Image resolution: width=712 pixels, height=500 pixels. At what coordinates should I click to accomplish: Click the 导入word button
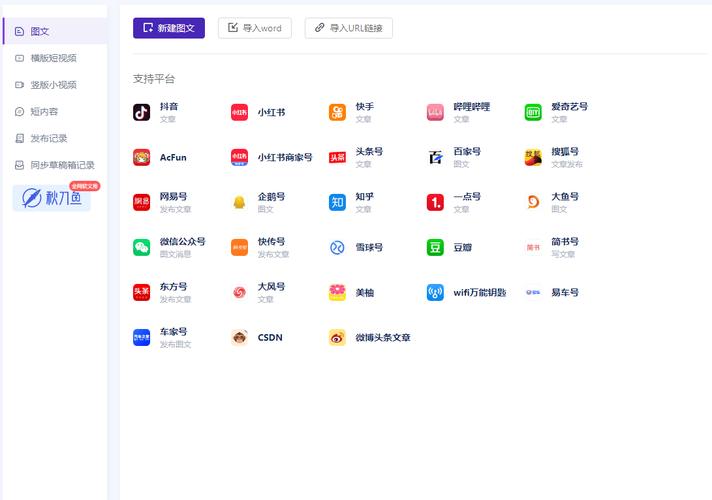pyautogui.click(x=255, y=28)
